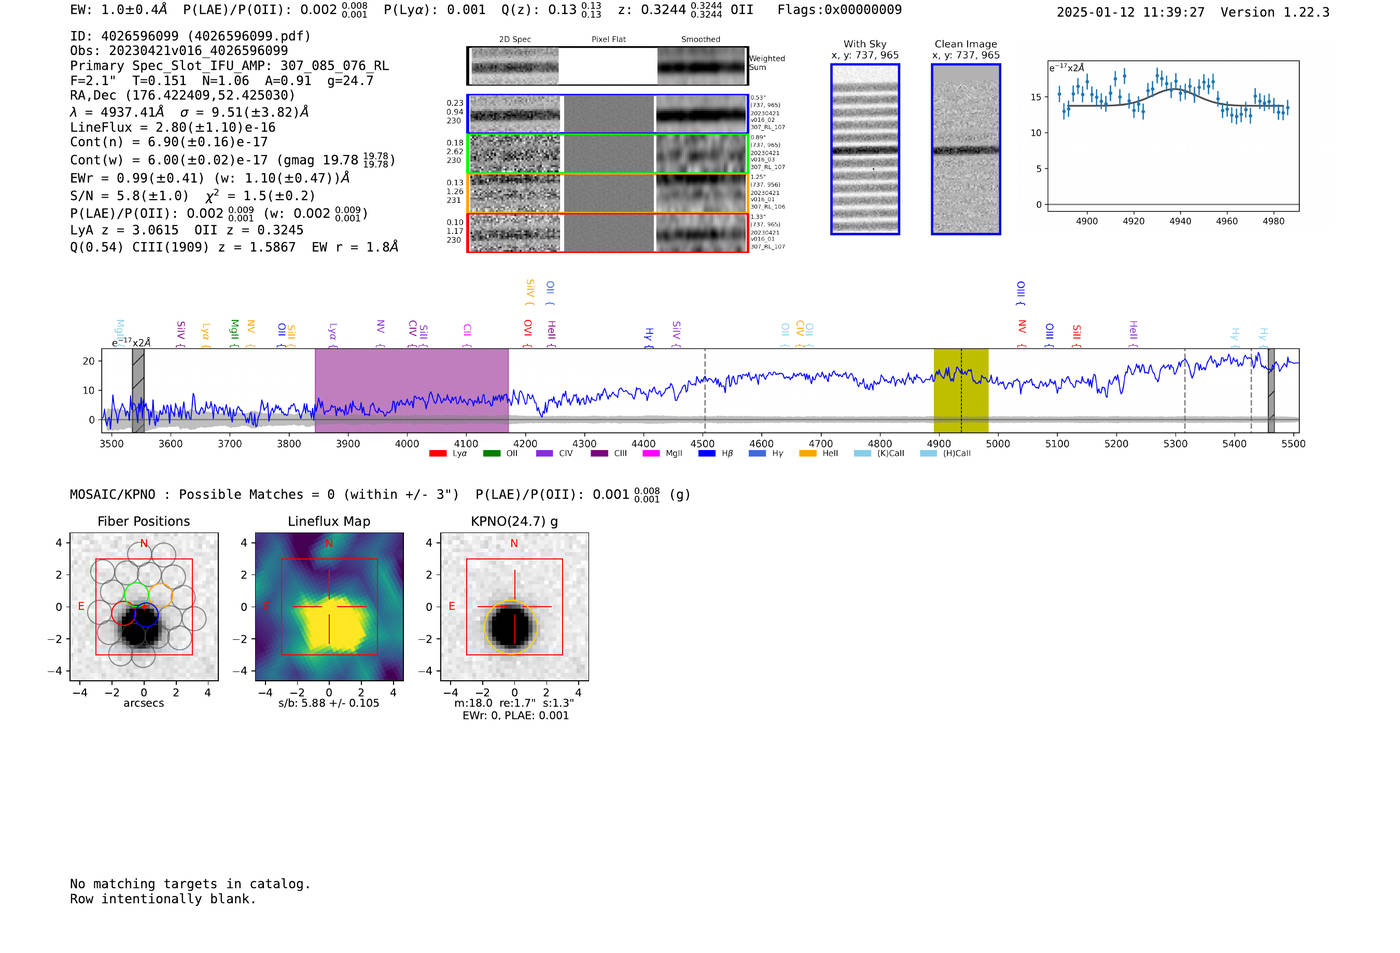Click the KPNO(24.7) g image

[x=514, y=607]
